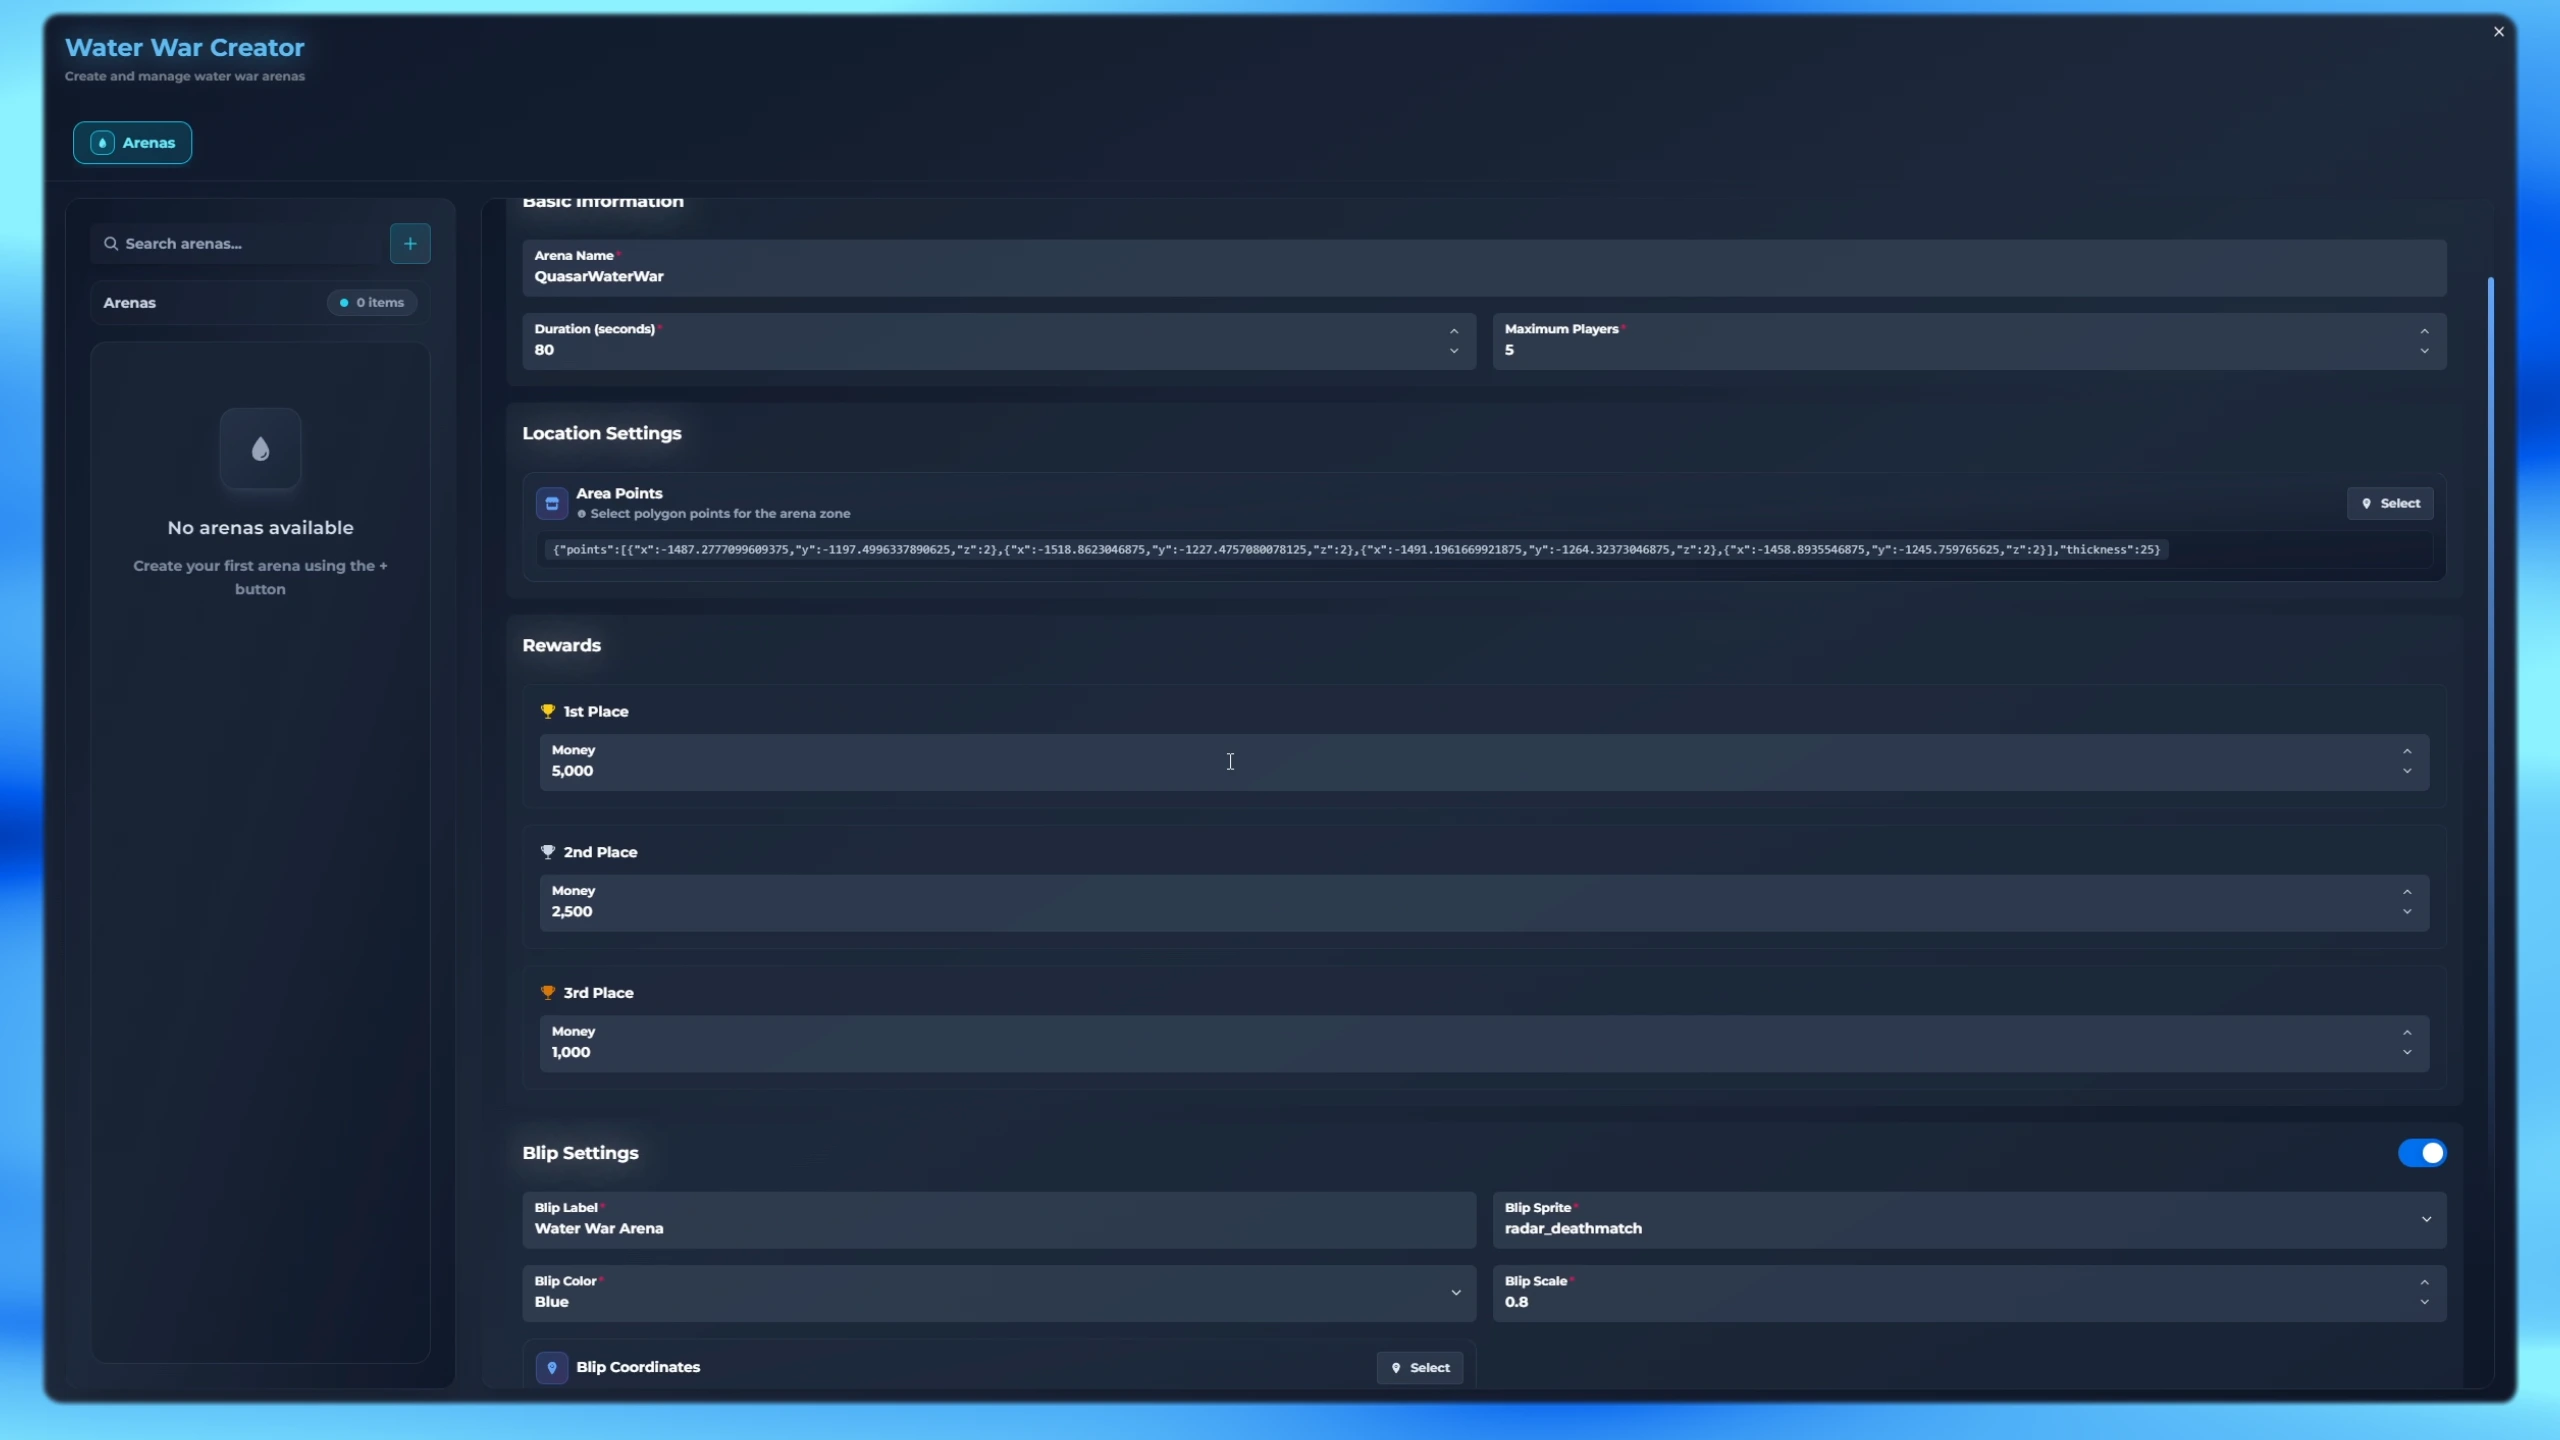
Task: Open the Arenas tab
Action: point(132,143)
